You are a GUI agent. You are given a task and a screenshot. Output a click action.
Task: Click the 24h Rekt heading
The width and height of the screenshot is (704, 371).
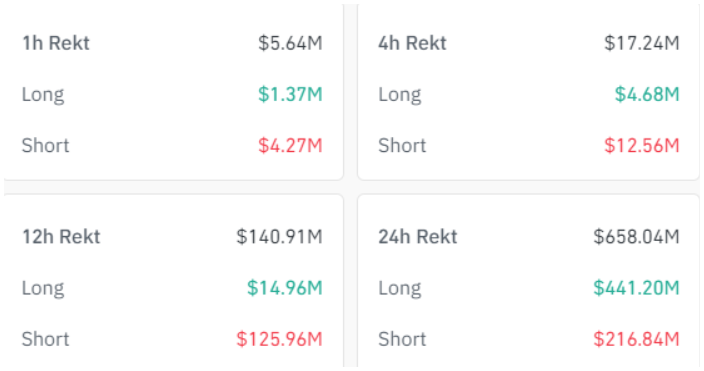pyautogui.click(x=418, y=237)
